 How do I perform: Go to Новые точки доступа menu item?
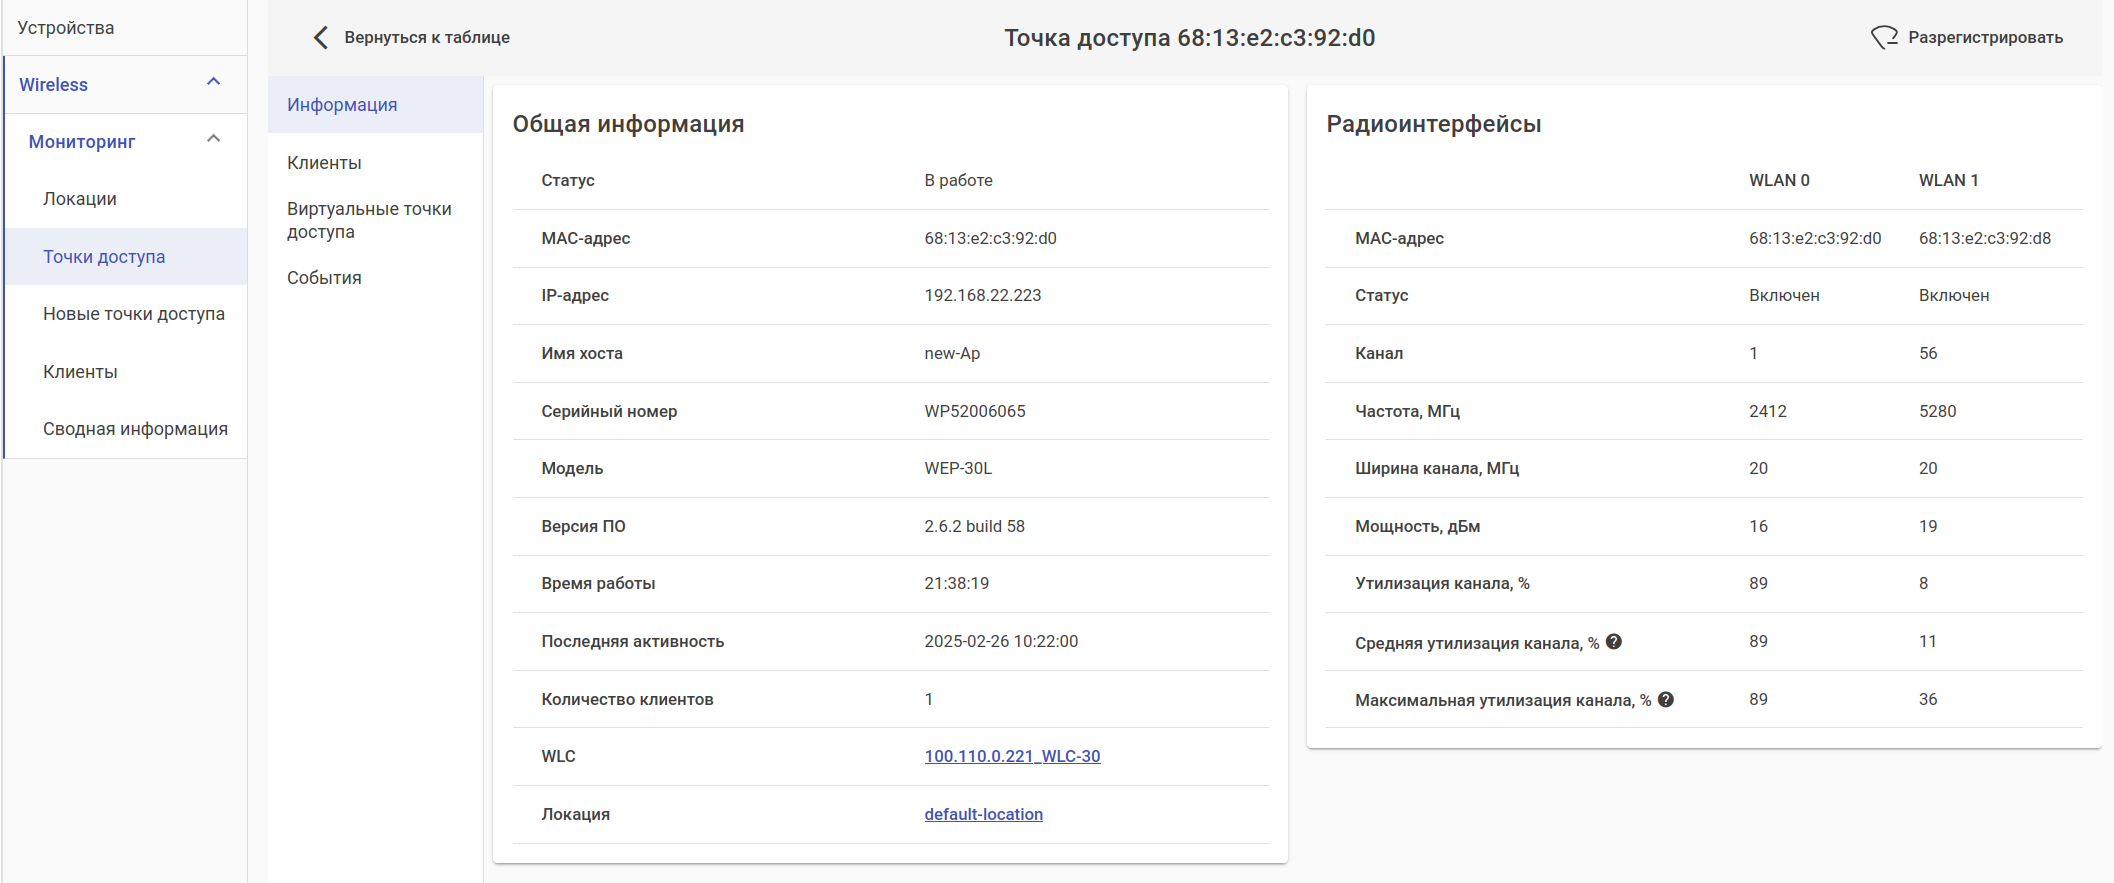point(134,314)
